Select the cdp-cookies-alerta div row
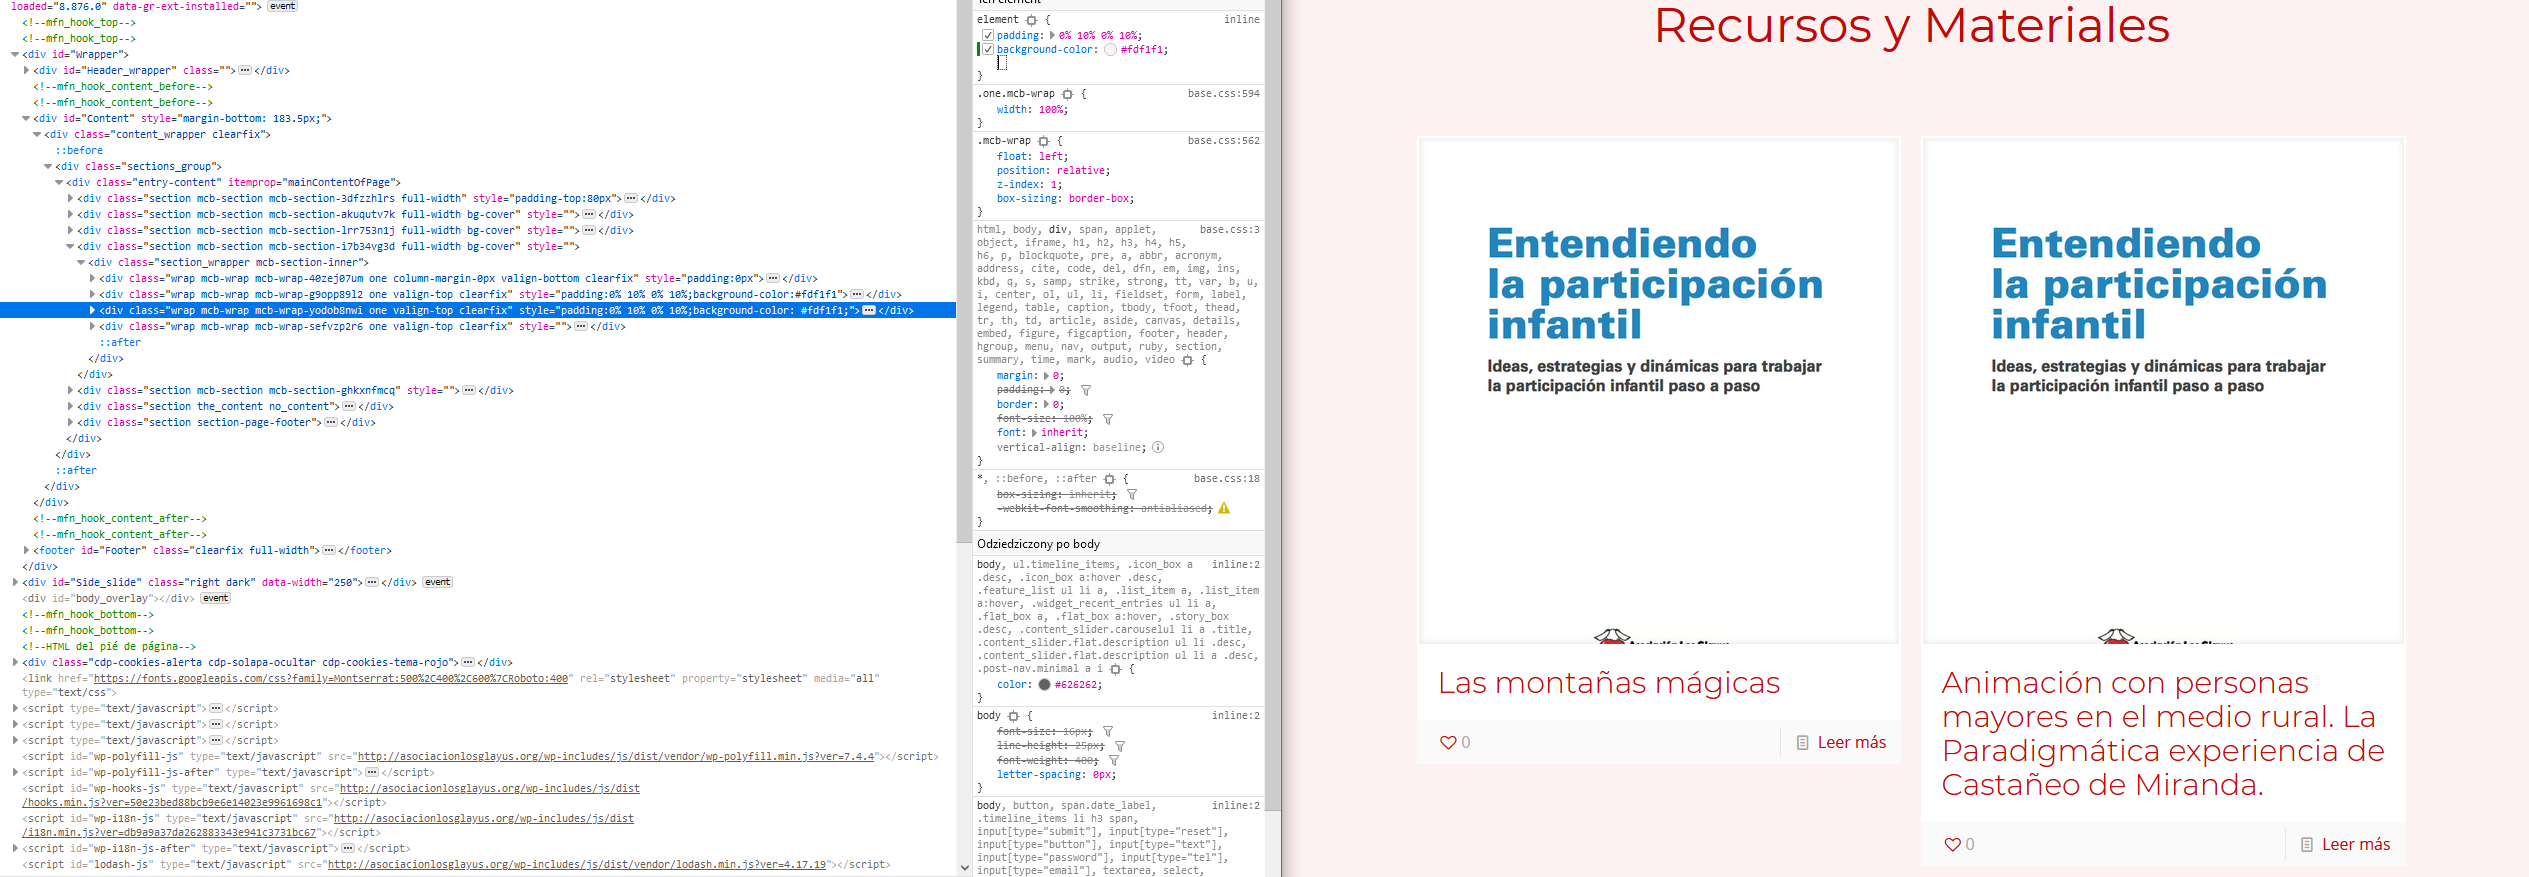Viewport: 2529px width, 877px height. coord(478,662)
